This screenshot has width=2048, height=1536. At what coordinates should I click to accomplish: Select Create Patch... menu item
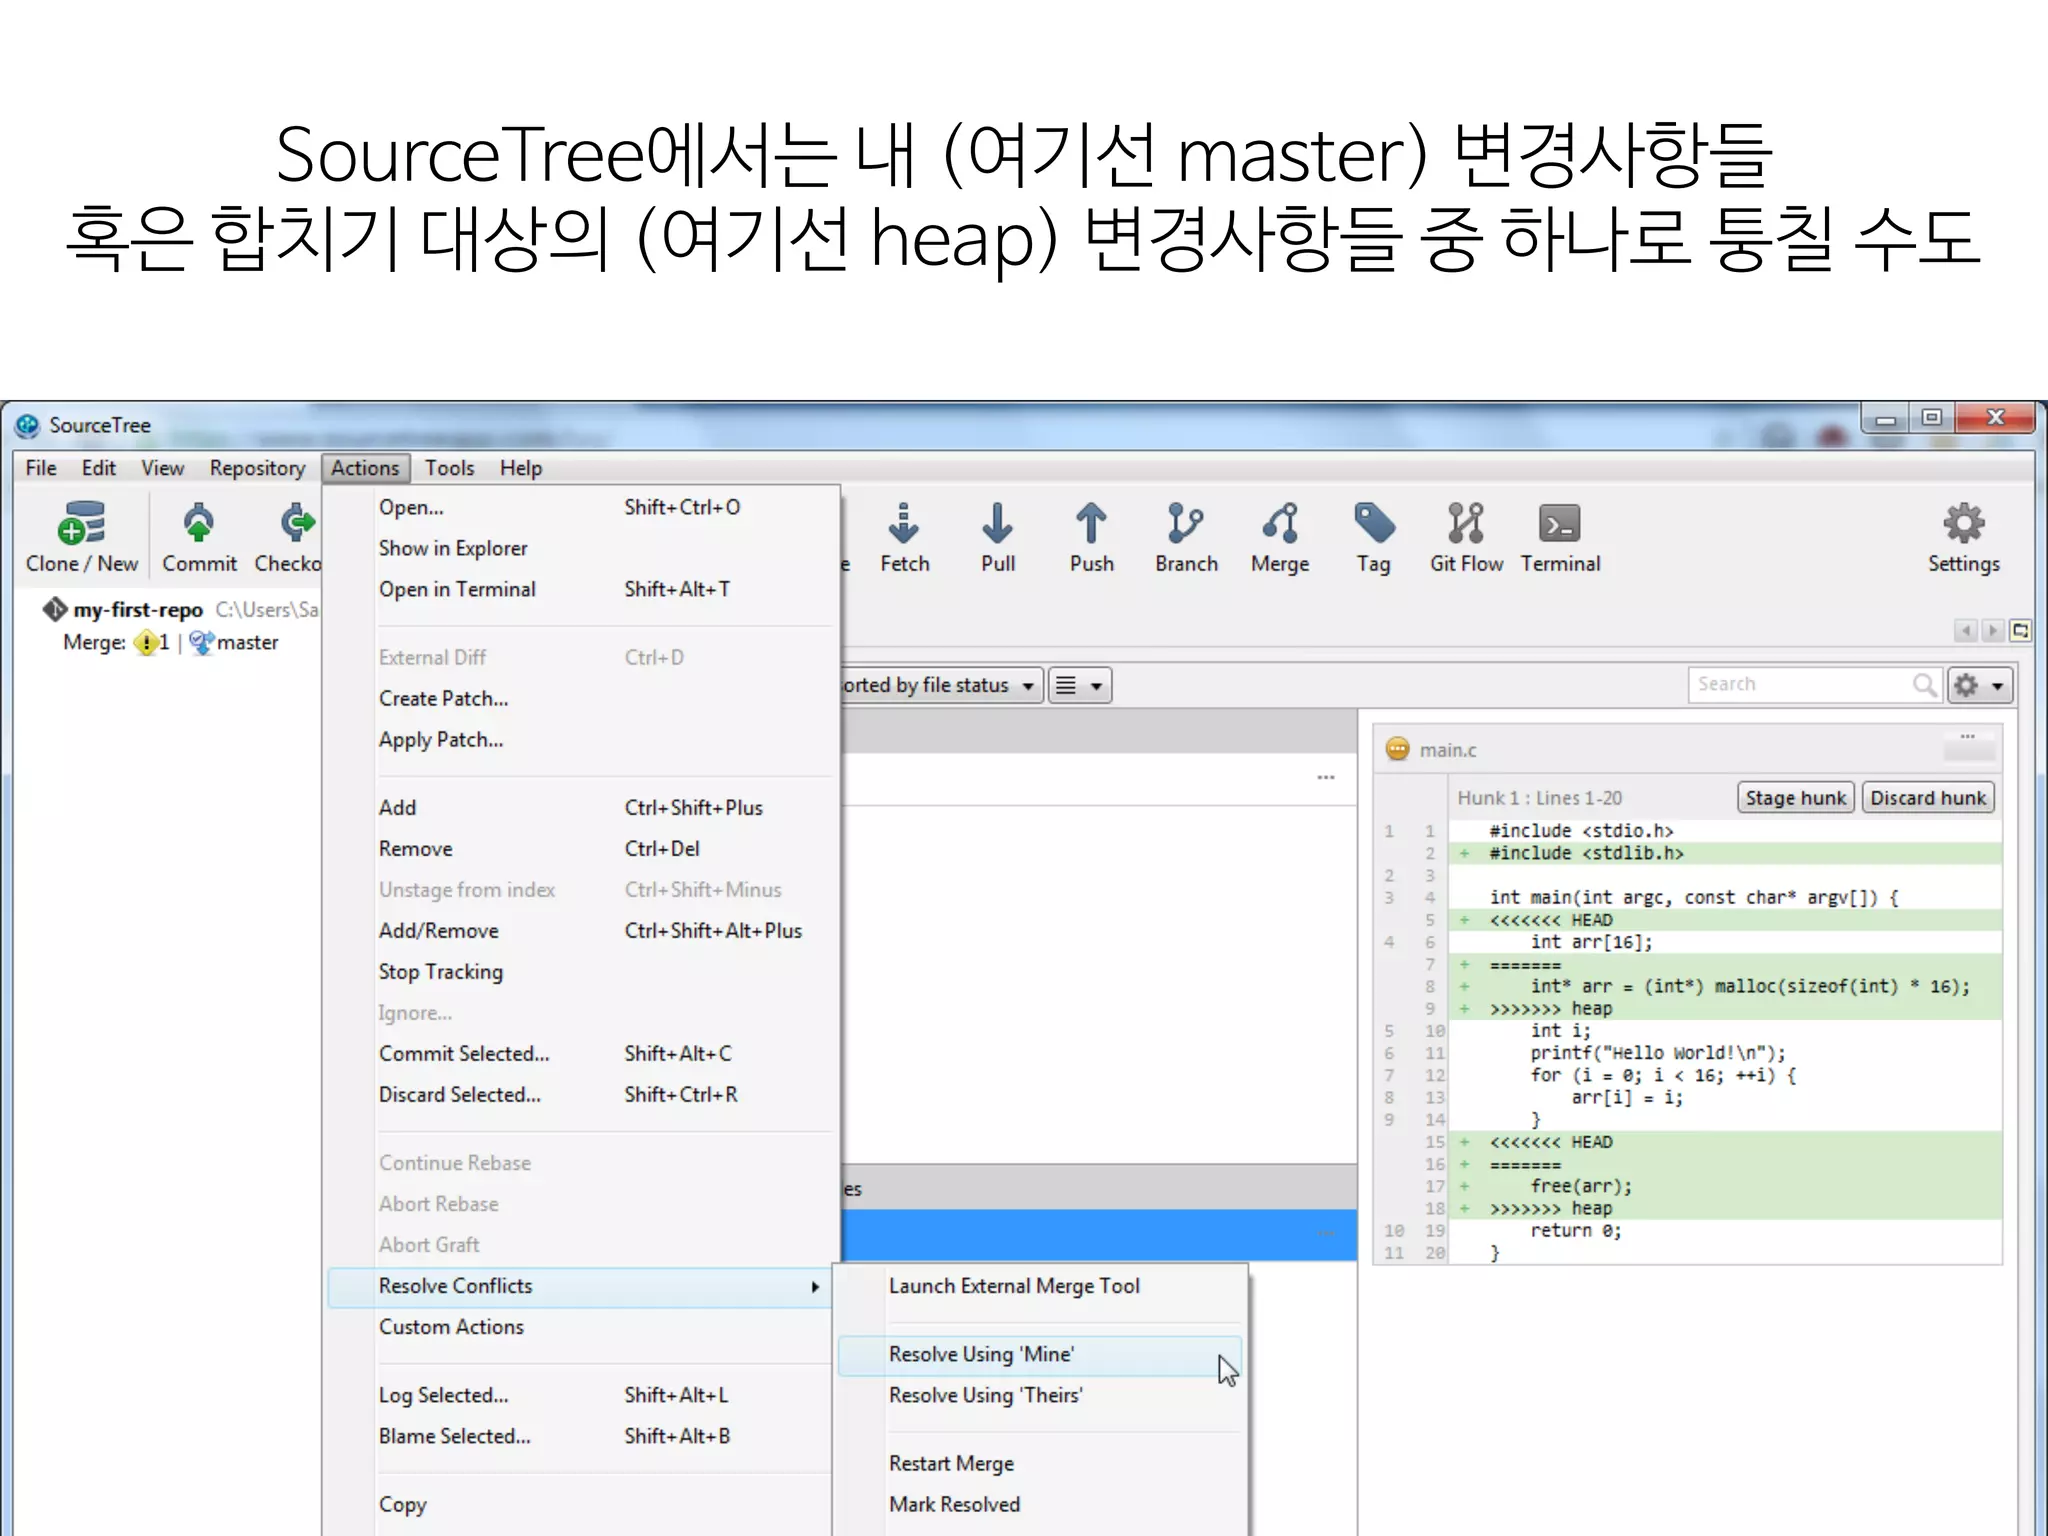[582, 698]
